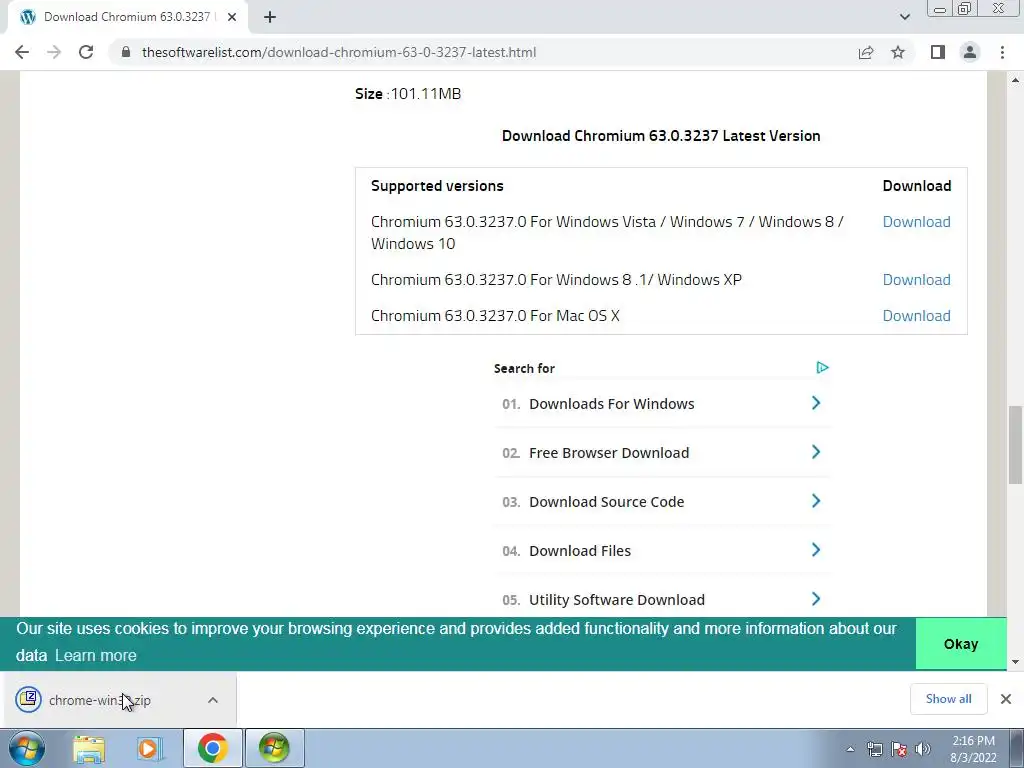Open Windows Explorer from the taskbar
This screenshot has width=1024, height=768.
(89, 748)
